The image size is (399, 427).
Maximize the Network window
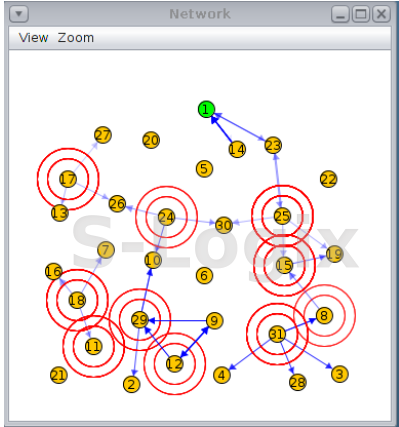tap(361, 14)
